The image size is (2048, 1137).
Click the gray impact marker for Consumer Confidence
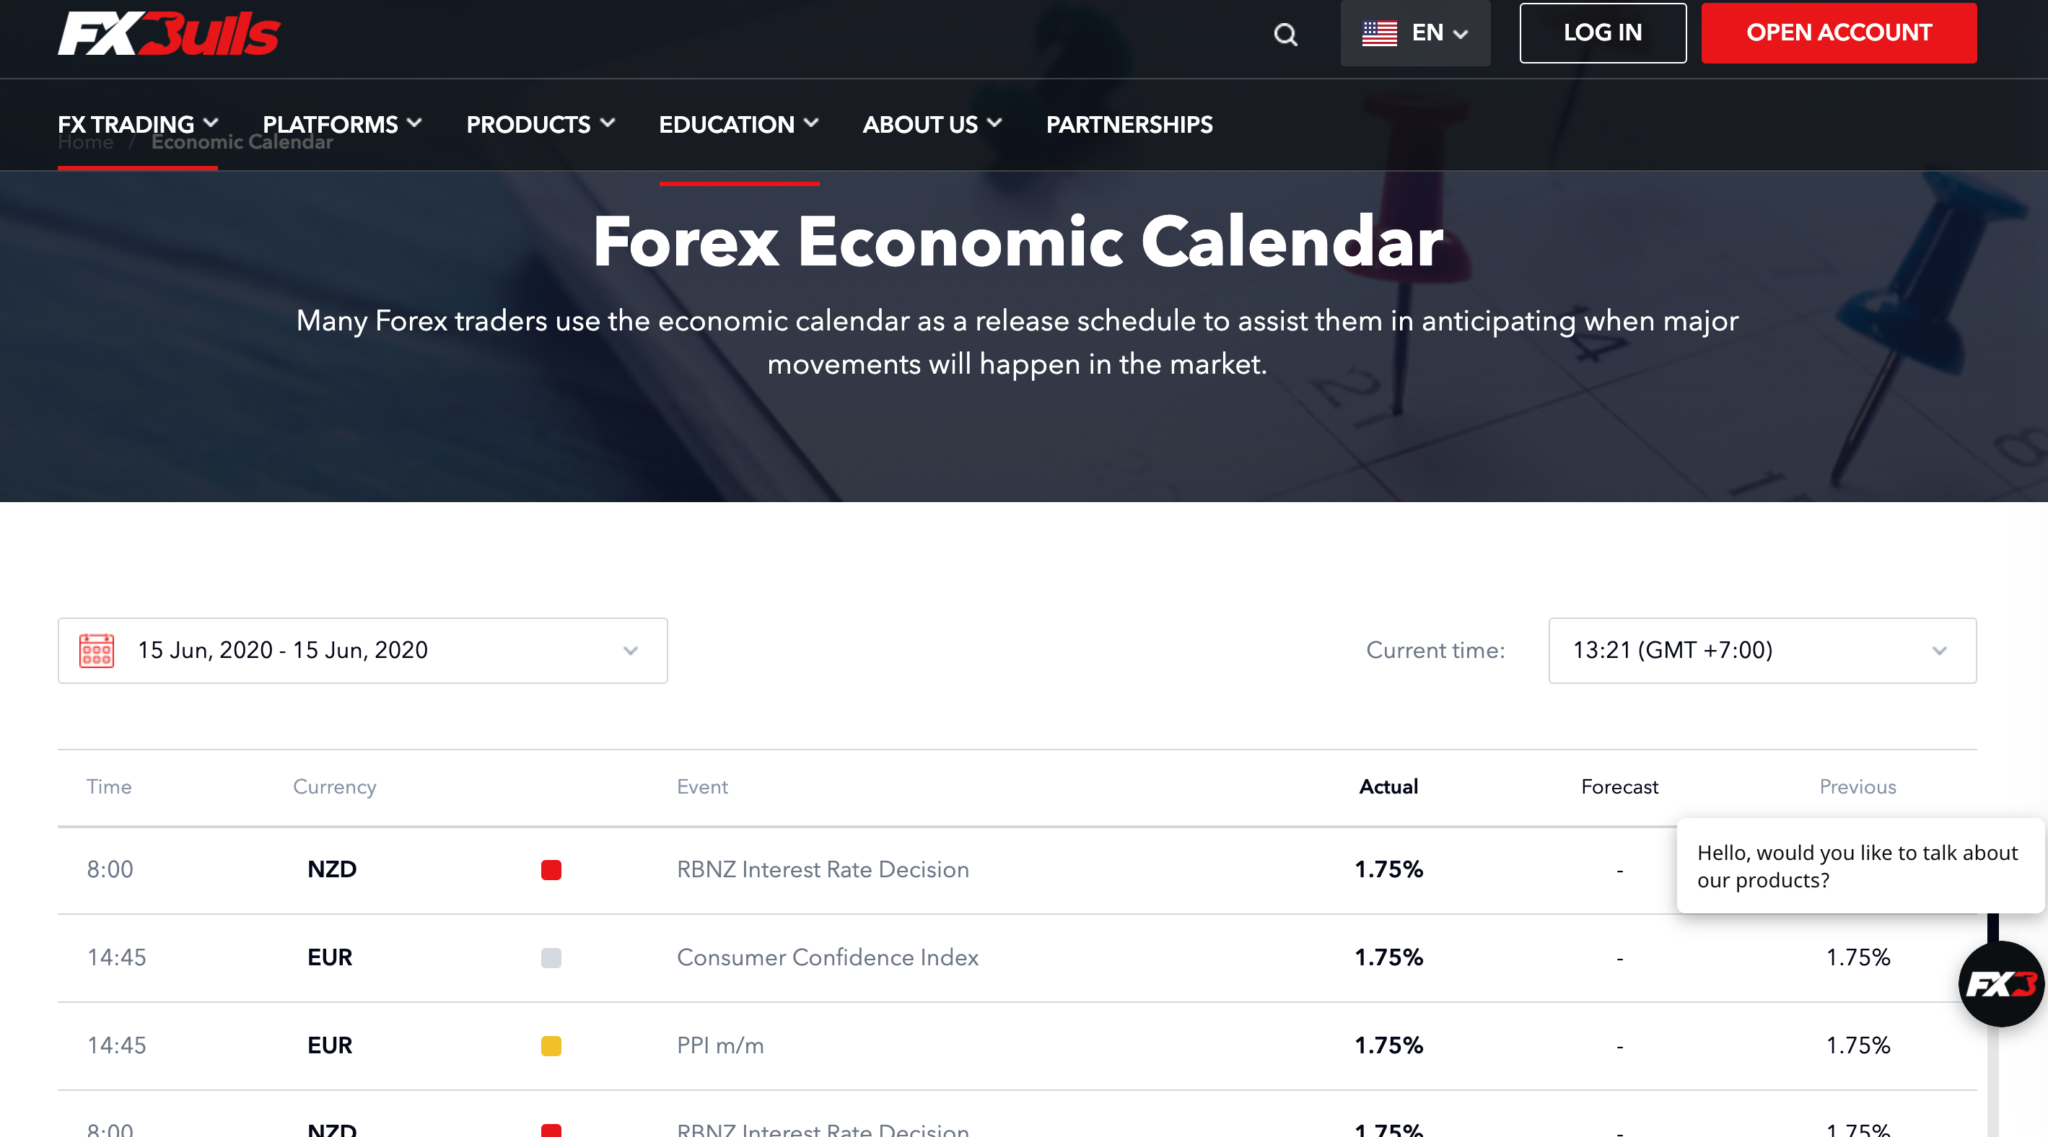tap(551, 958)
